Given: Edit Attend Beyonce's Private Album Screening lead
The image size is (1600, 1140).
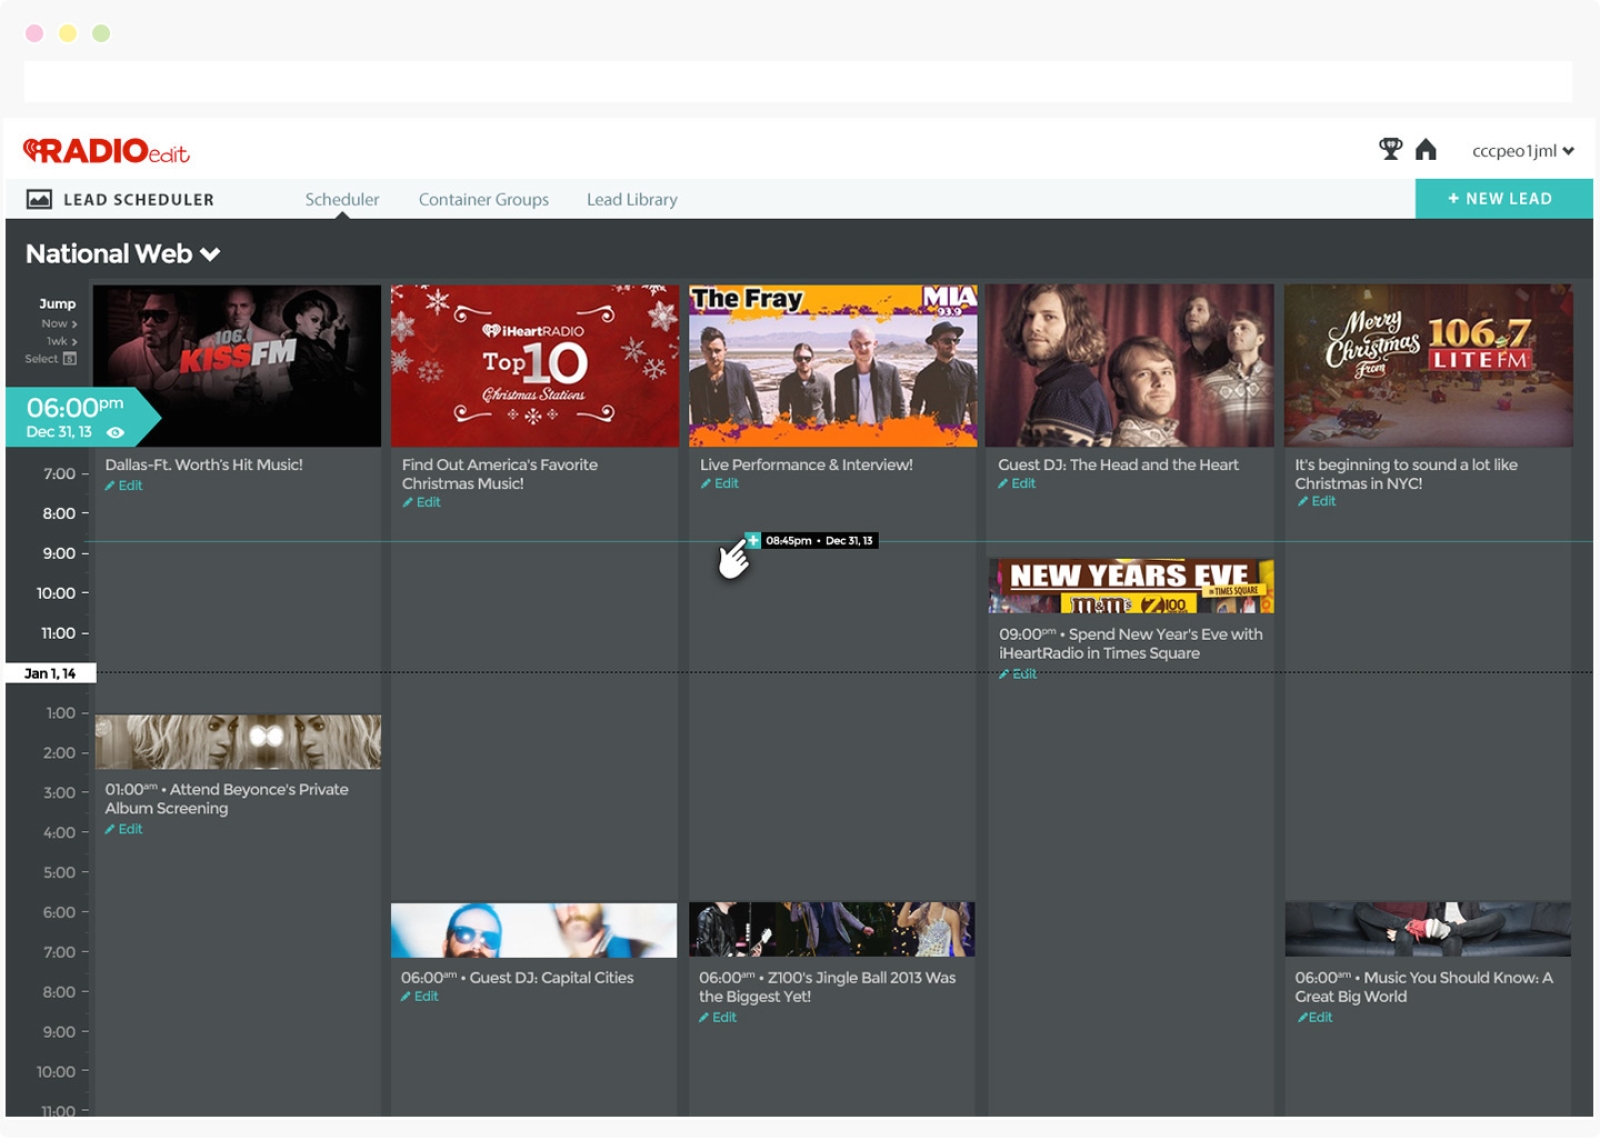Looking at the screenshot, I should point(124,830).
